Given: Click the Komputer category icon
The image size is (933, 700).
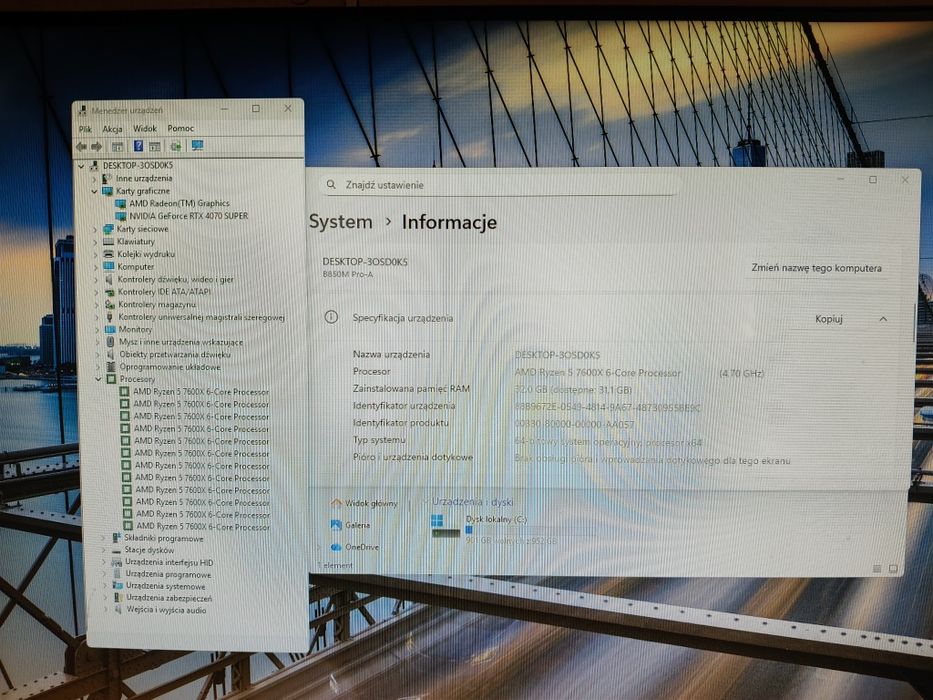Looking at the screenshot, I should coord(109,267).
